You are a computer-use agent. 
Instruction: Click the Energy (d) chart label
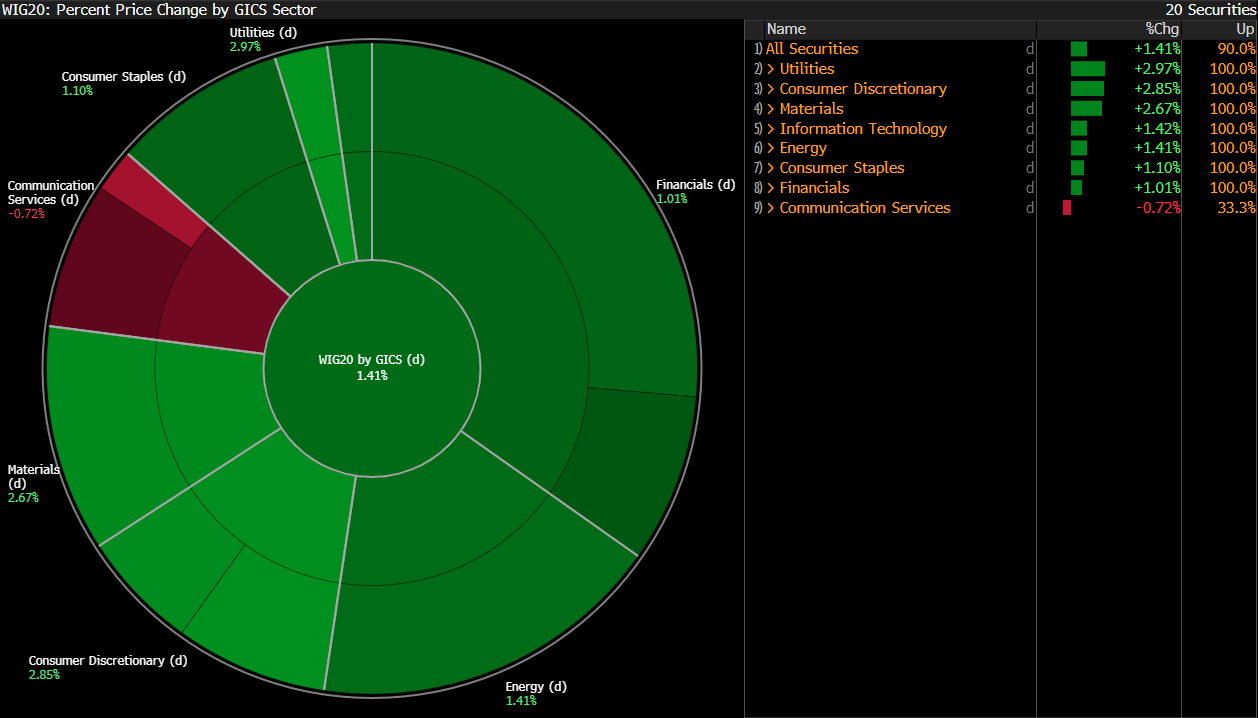[x=535, y=687]
